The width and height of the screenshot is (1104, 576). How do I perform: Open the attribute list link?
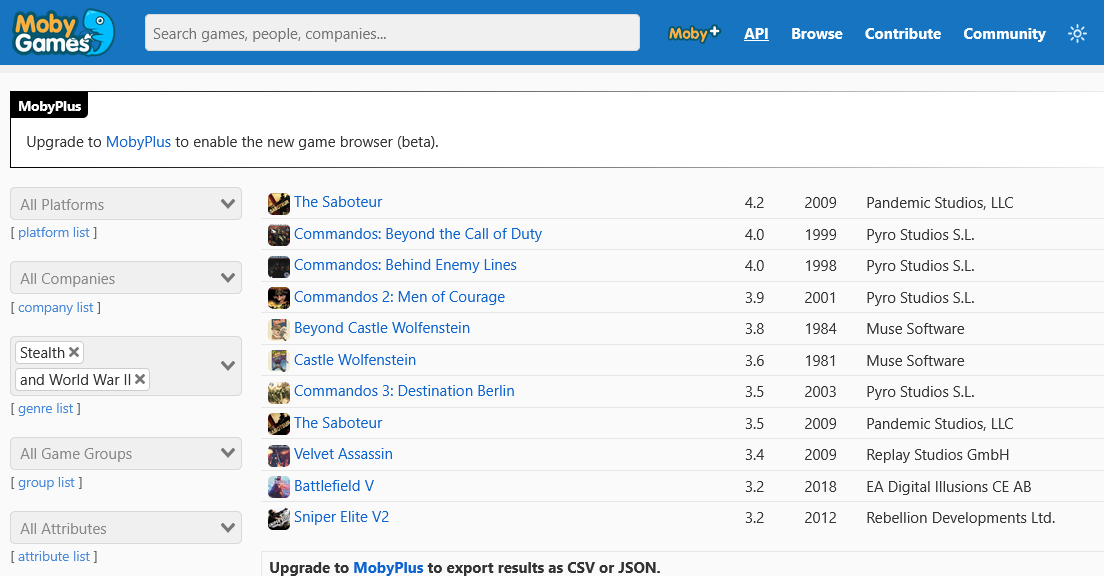tap(54, 556)
